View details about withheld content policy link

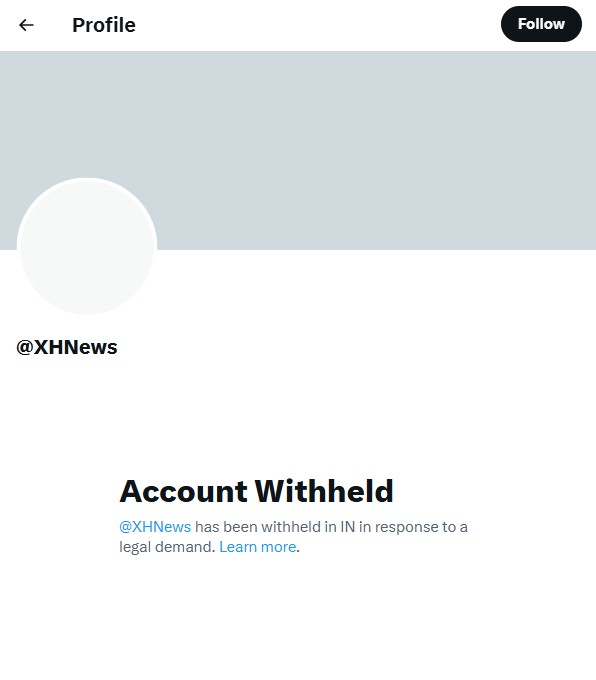(257, 547)
